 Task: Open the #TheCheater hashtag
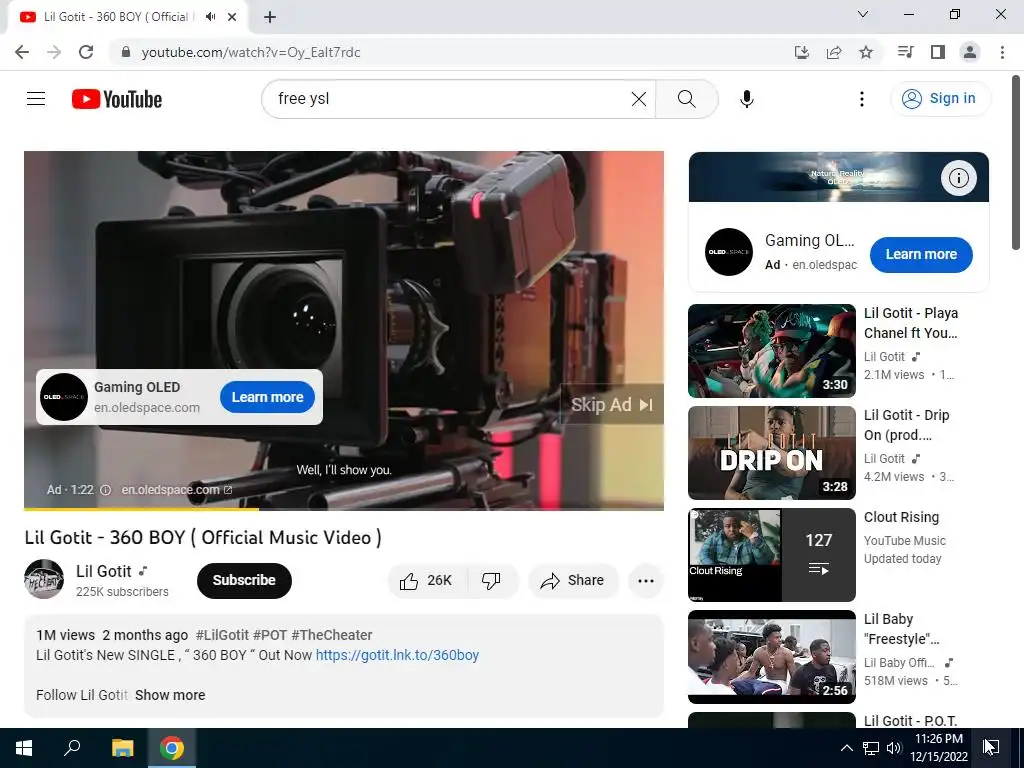(332, 635)
